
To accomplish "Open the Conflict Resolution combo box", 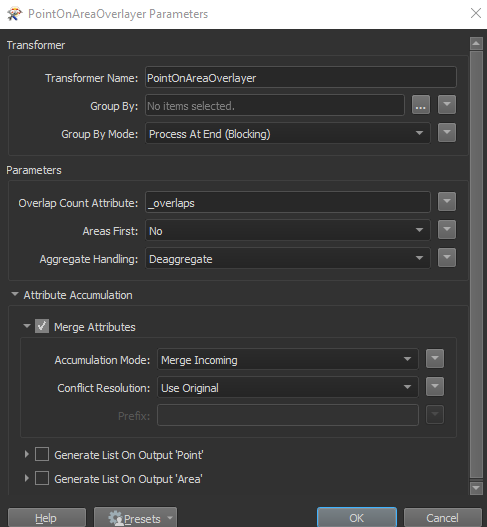I will pyautogui.click(x=288, y=388).
